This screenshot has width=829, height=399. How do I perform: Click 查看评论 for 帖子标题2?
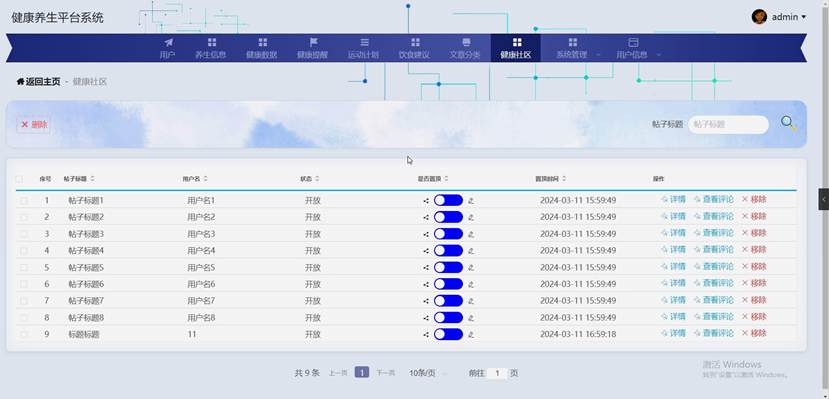point(714,216)
